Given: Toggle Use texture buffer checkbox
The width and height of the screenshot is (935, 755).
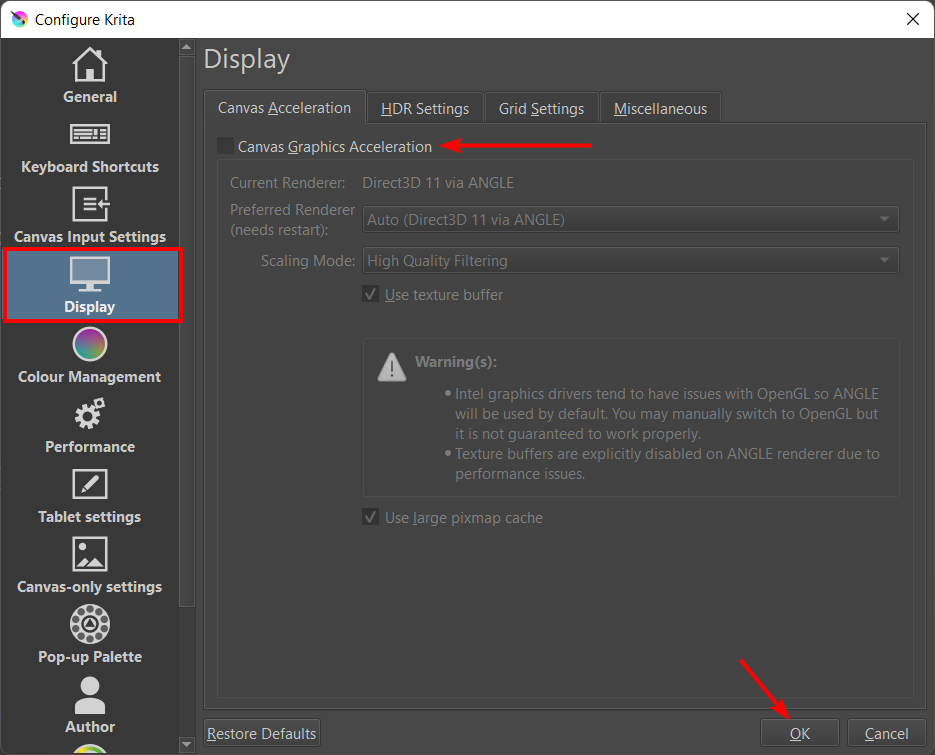Looking at the screenshot, I should (x=371, y=295).
